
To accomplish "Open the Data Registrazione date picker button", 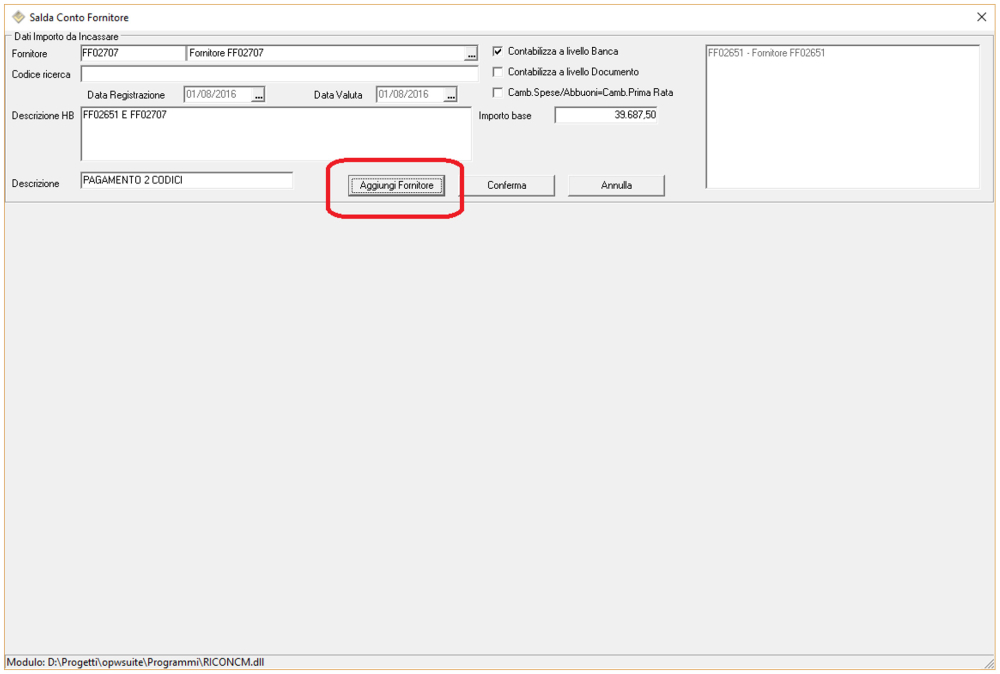I will coord(258,95).
